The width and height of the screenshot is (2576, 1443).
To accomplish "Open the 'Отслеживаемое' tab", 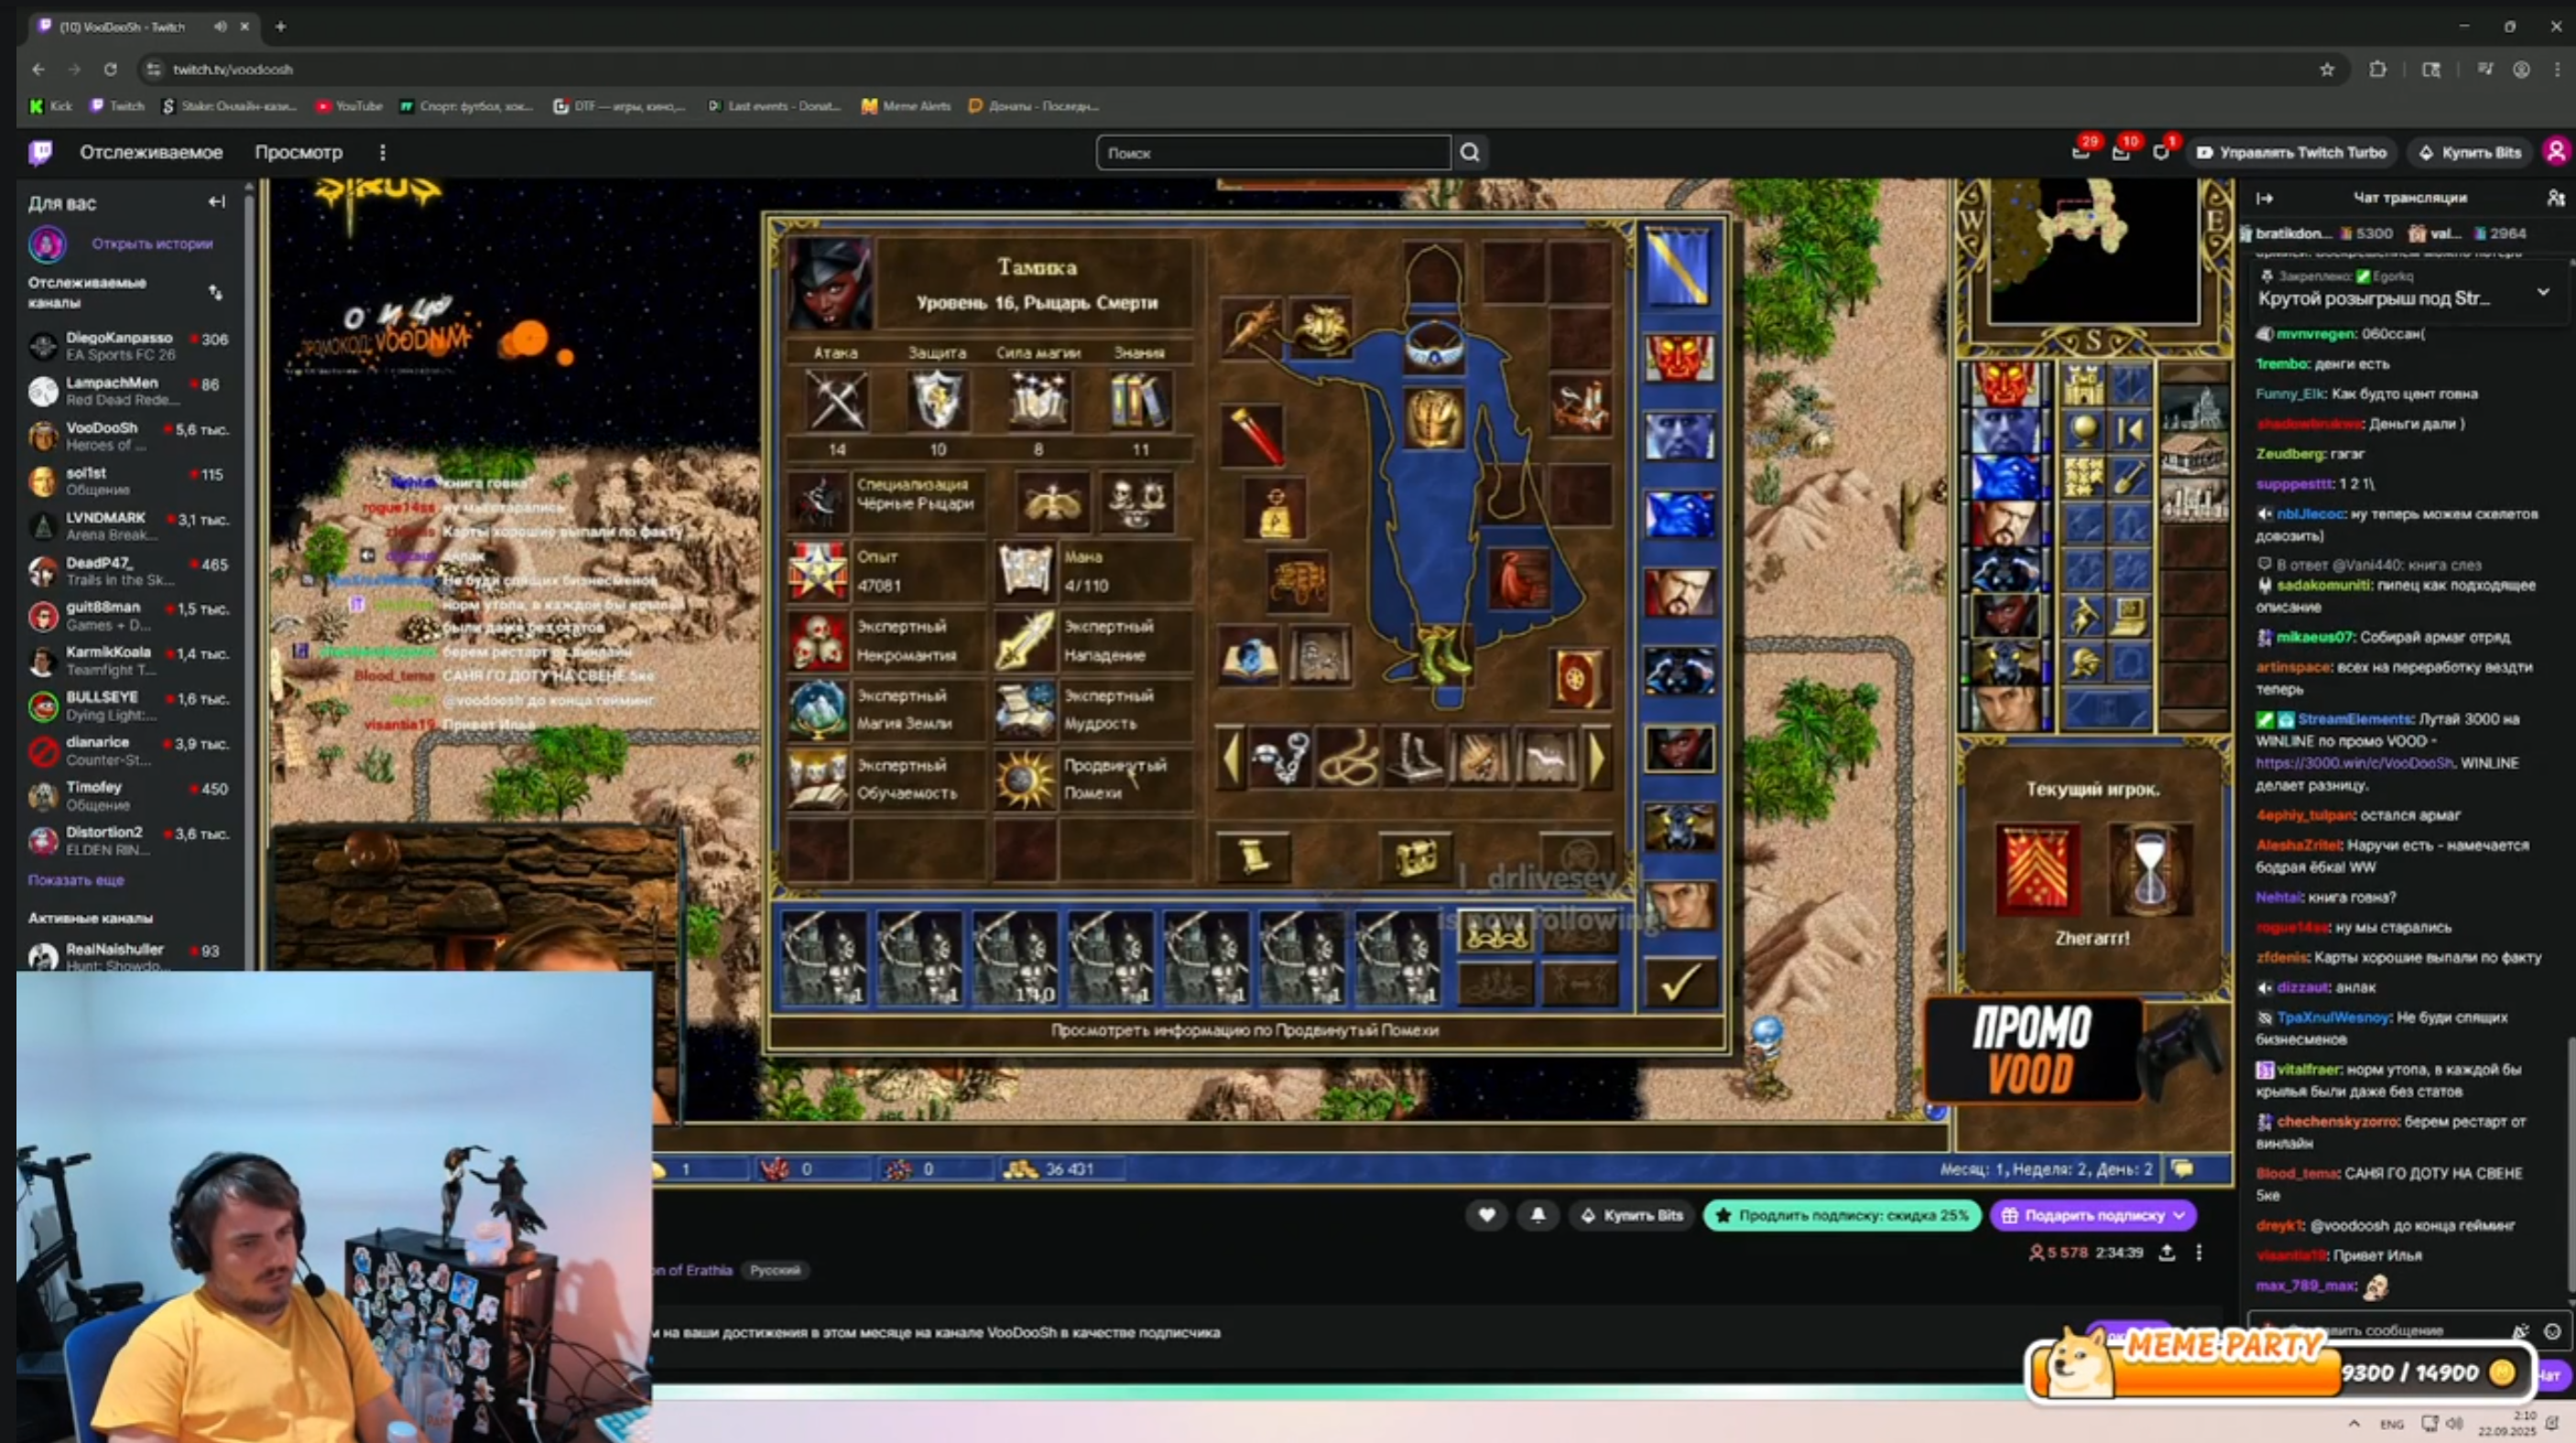I will pyautogui.click(x=151, y=152).
